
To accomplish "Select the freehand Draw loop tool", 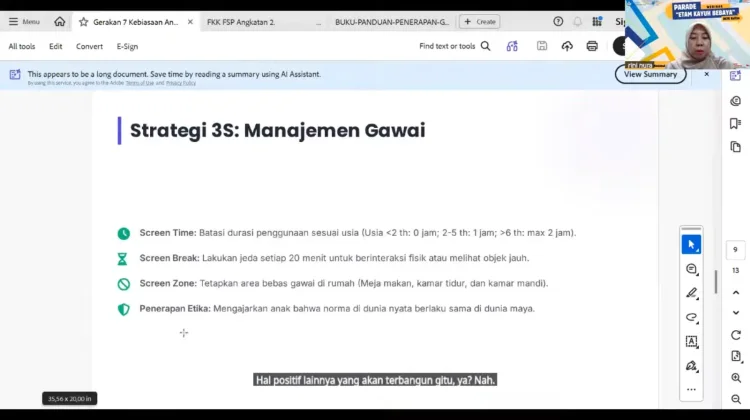I will pyautogui.click(x=691, y=318).
